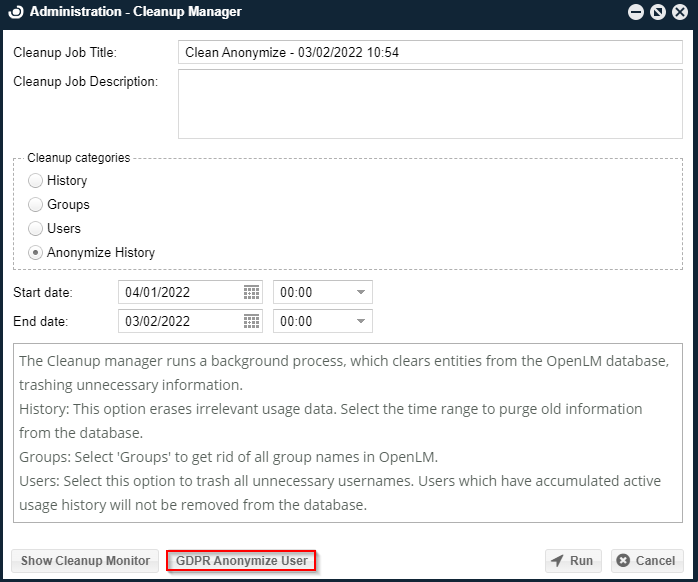698x582 pixels.
Task: Click the Start date text field
Action: (x=180, y=293)
